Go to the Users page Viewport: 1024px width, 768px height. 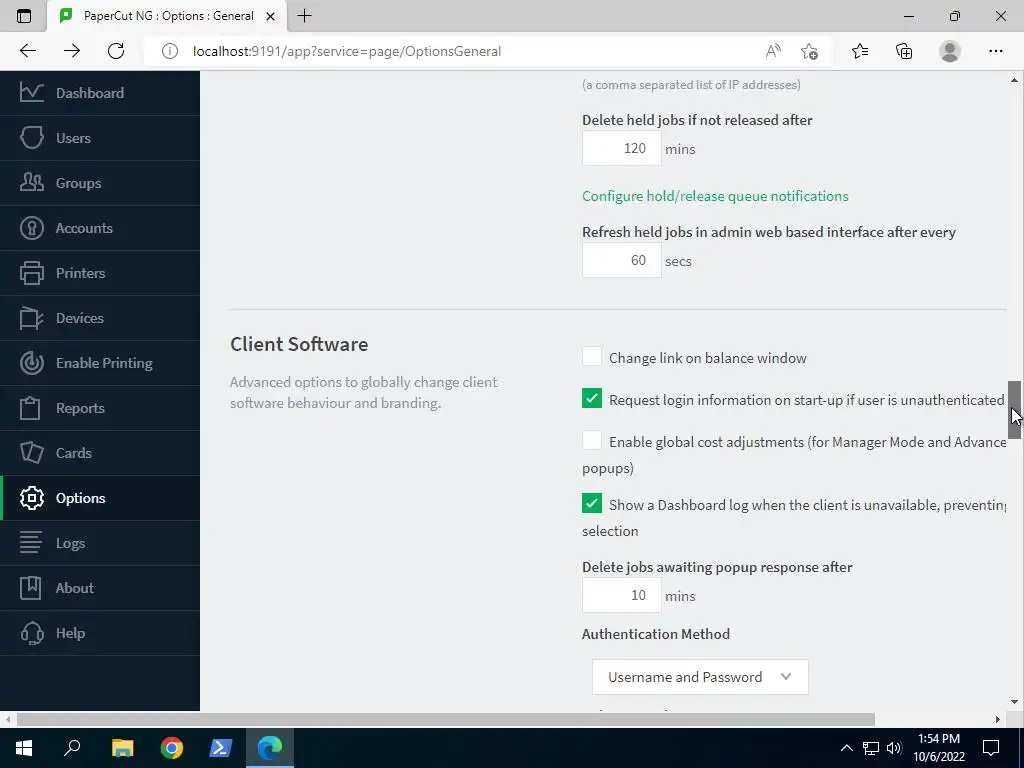pos(100,138)
